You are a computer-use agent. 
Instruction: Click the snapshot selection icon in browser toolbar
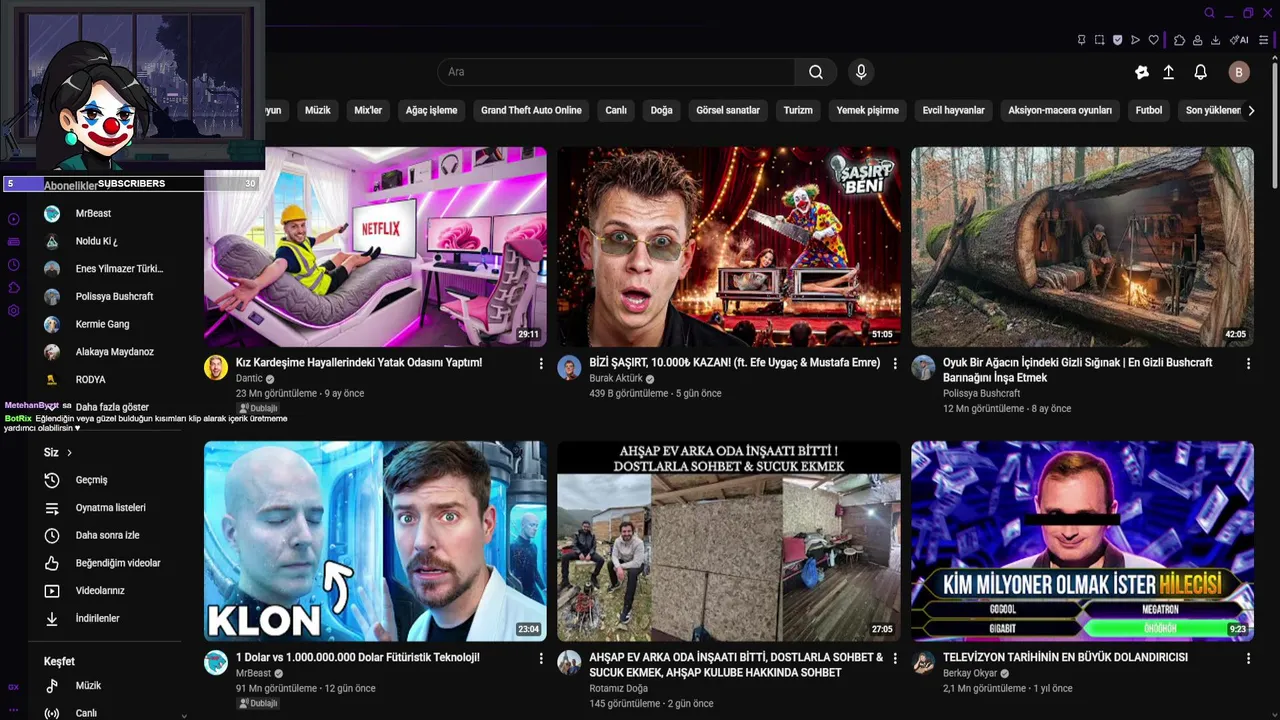1099,40
